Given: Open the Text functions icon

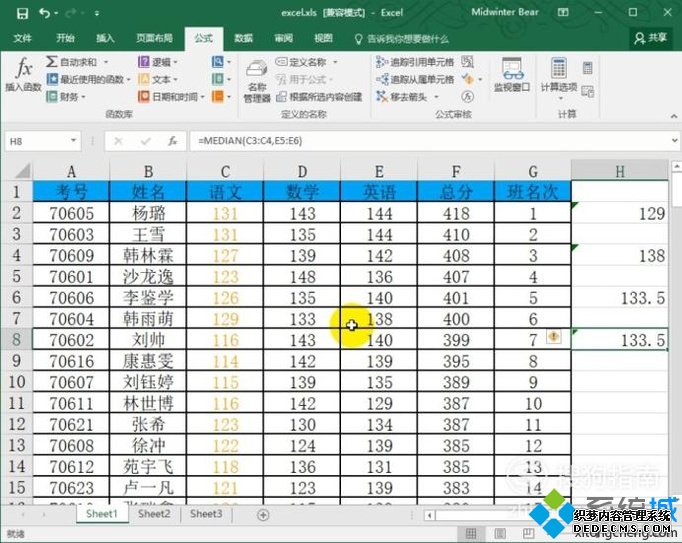Looking at the screenshot, I should (x=144, y=79).
